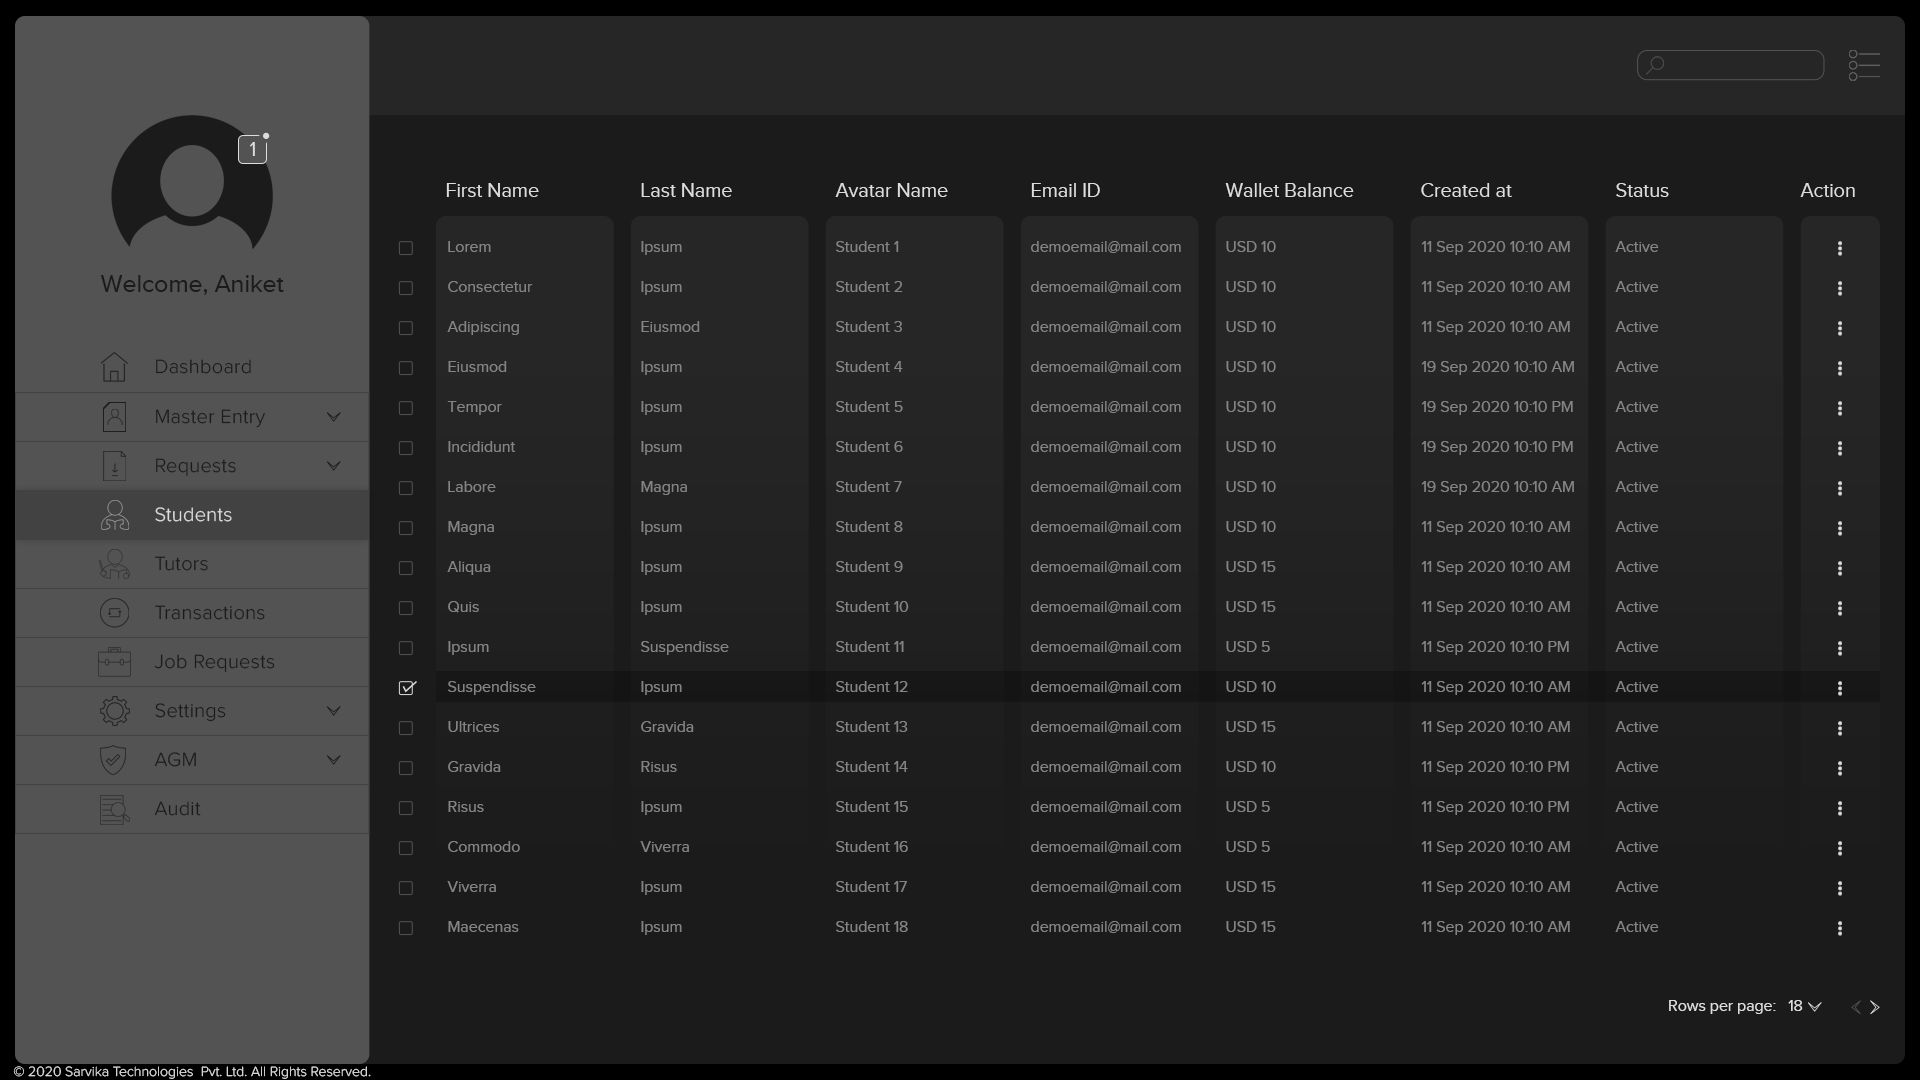The image size is (1920, 1080).
Task: Open the Transactions menu item
Action: pos(192,613)
